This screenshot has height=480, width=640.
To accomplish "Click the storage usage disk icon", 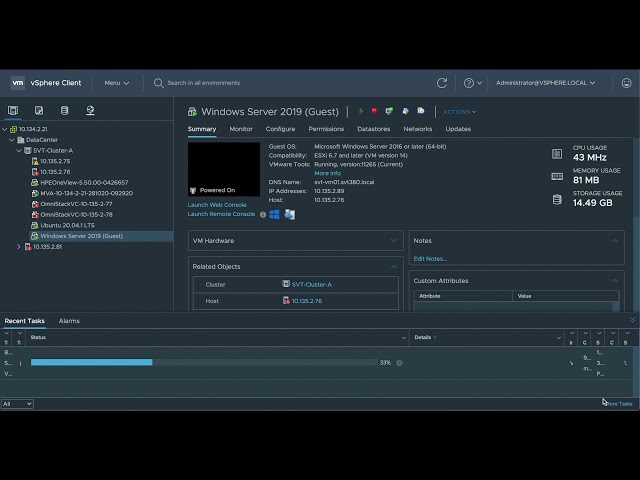I will click(x=557, y=199).
